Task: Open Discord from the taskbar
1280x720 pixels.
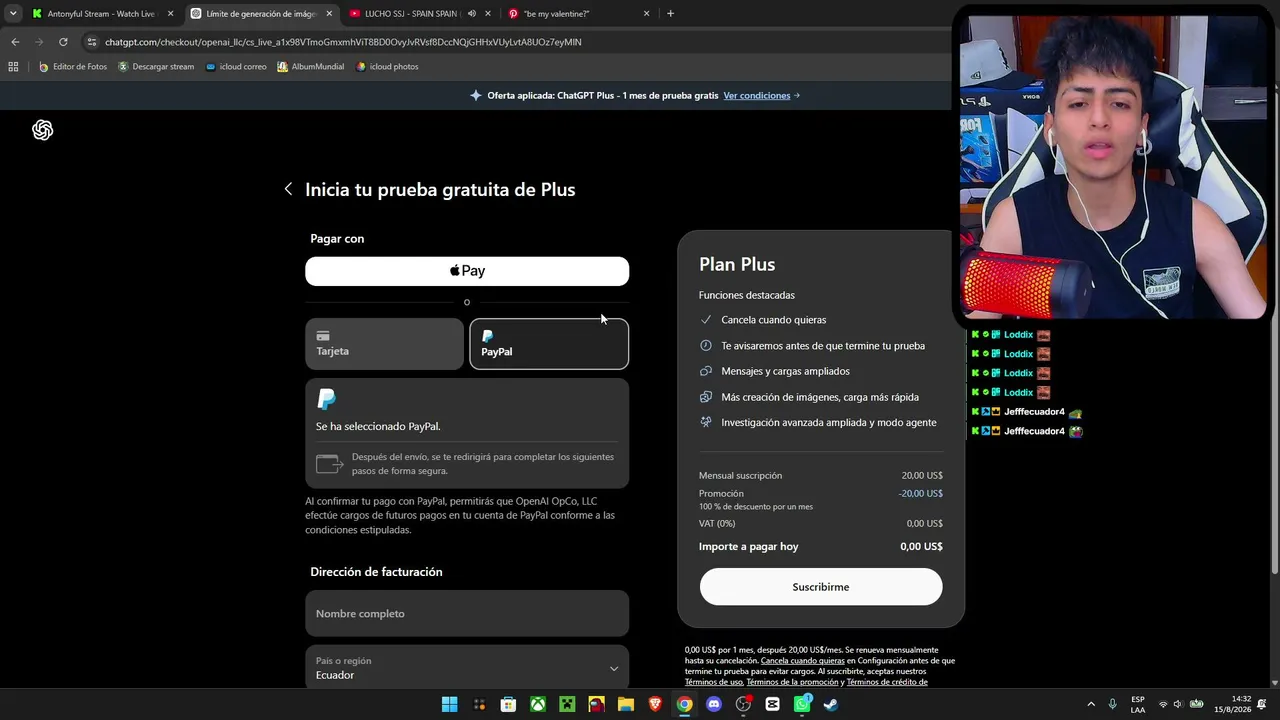Action: (714, 704)
